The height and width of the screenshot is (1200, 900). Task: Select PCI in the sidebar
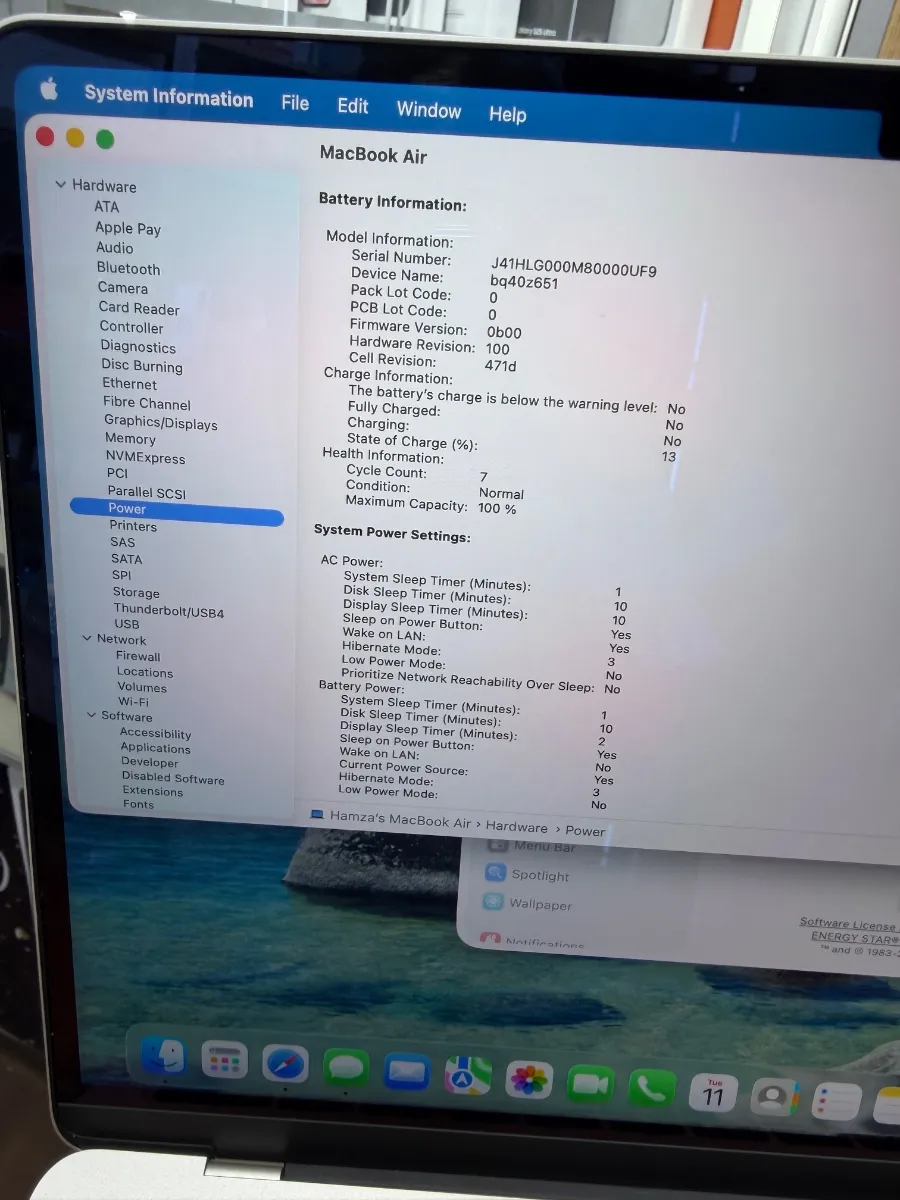(118, 473)
